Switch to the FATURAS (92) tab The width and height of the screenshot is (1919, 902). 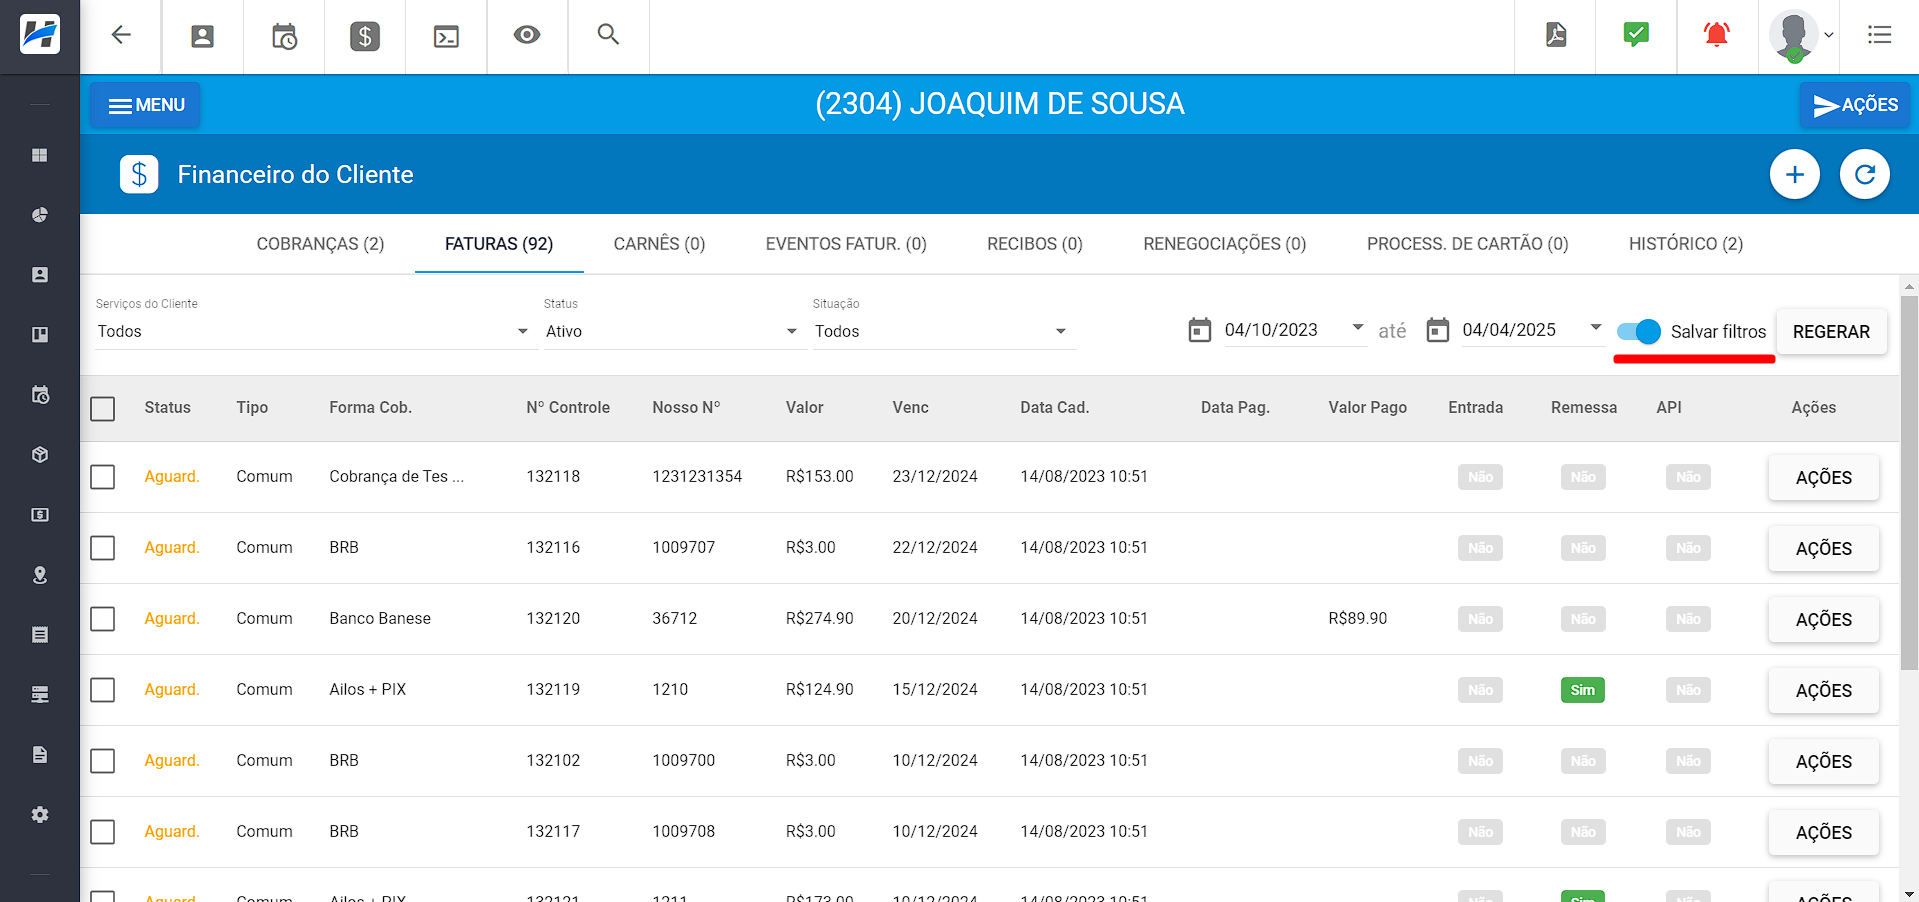click(499, 244)
